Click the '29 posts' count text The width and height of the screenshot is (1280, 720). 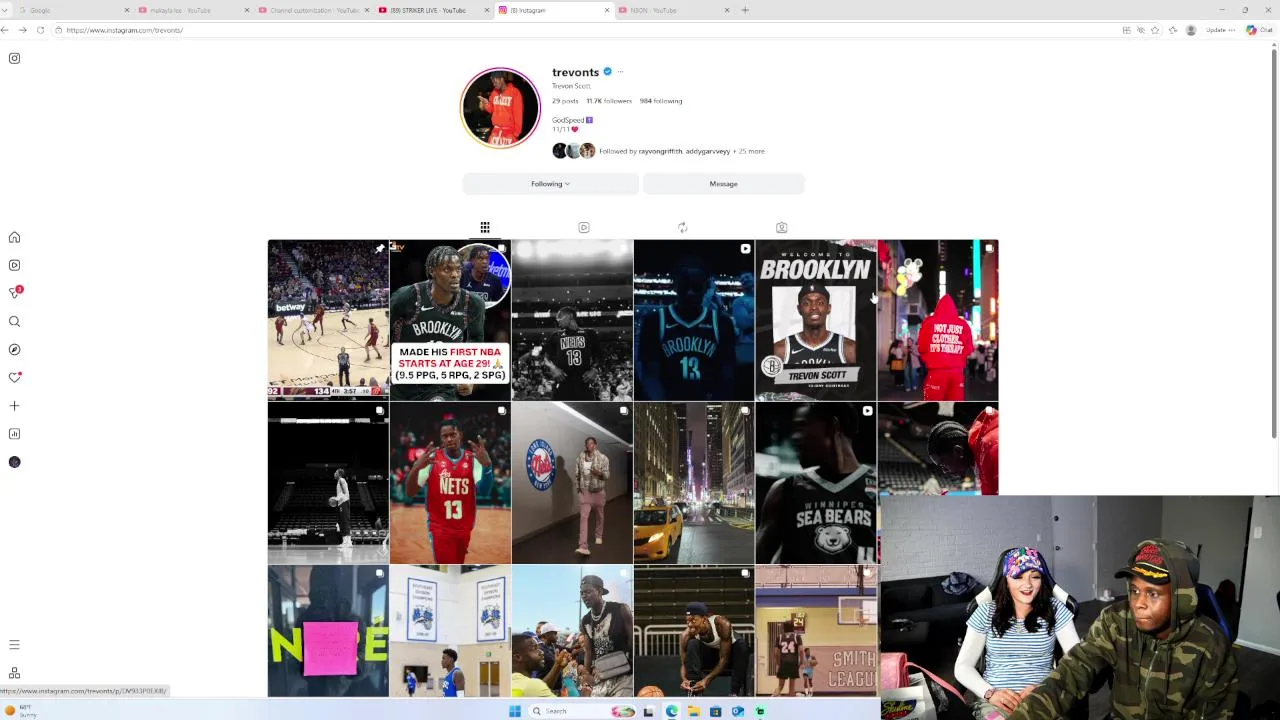pyautogui.click(x=565, y=101)
